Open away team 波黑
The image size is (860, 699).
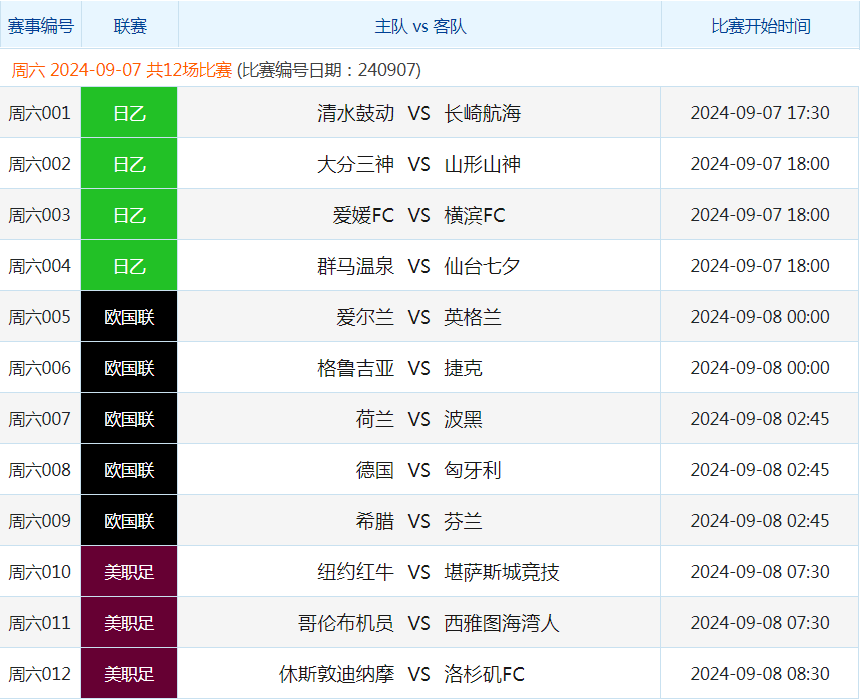coord(463,419)
